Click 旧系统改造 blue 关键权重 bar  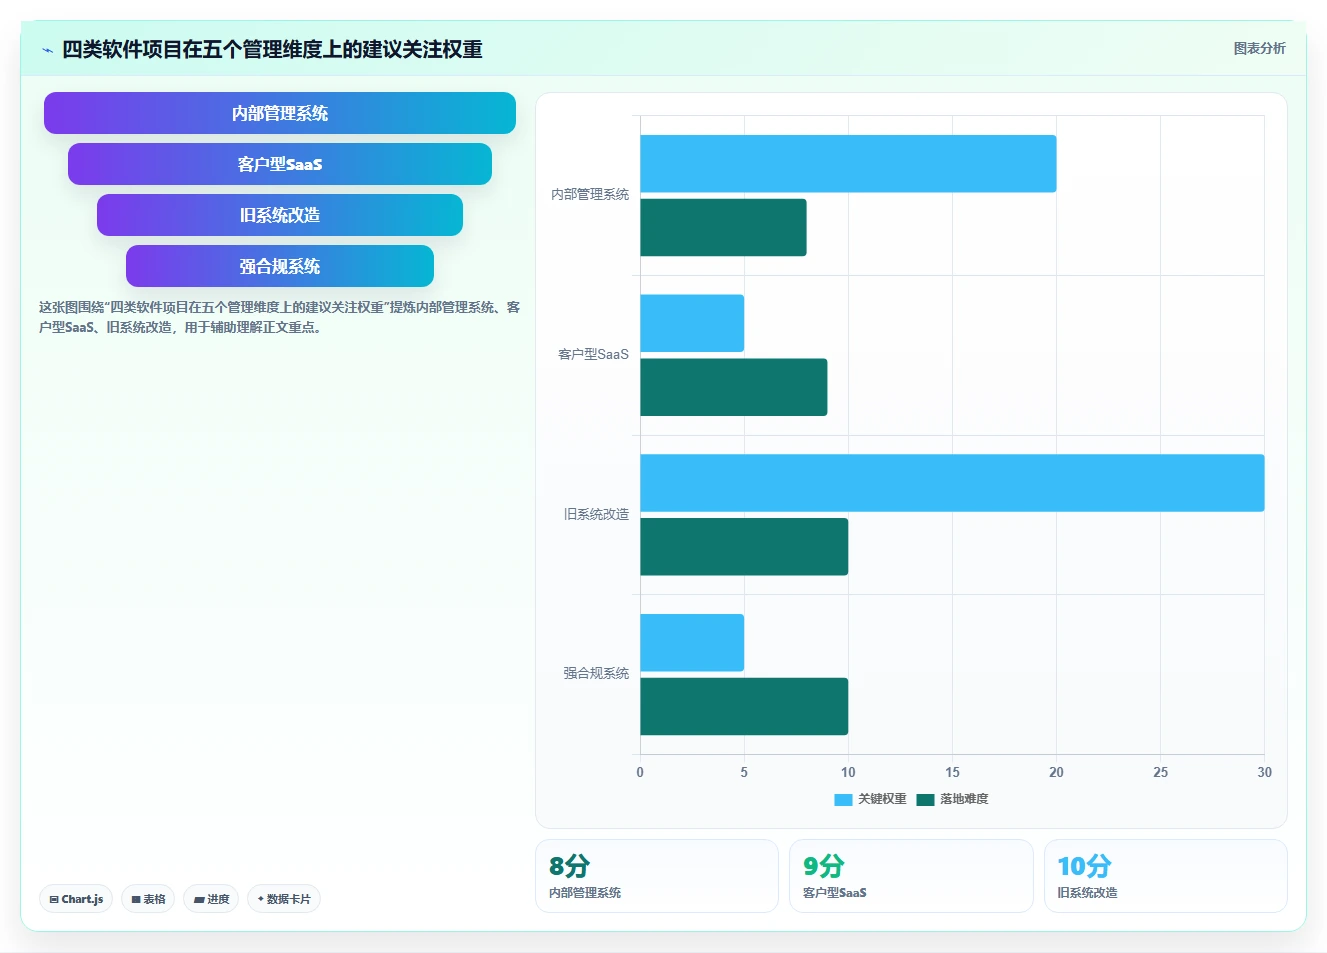click(x=952, y=483)
